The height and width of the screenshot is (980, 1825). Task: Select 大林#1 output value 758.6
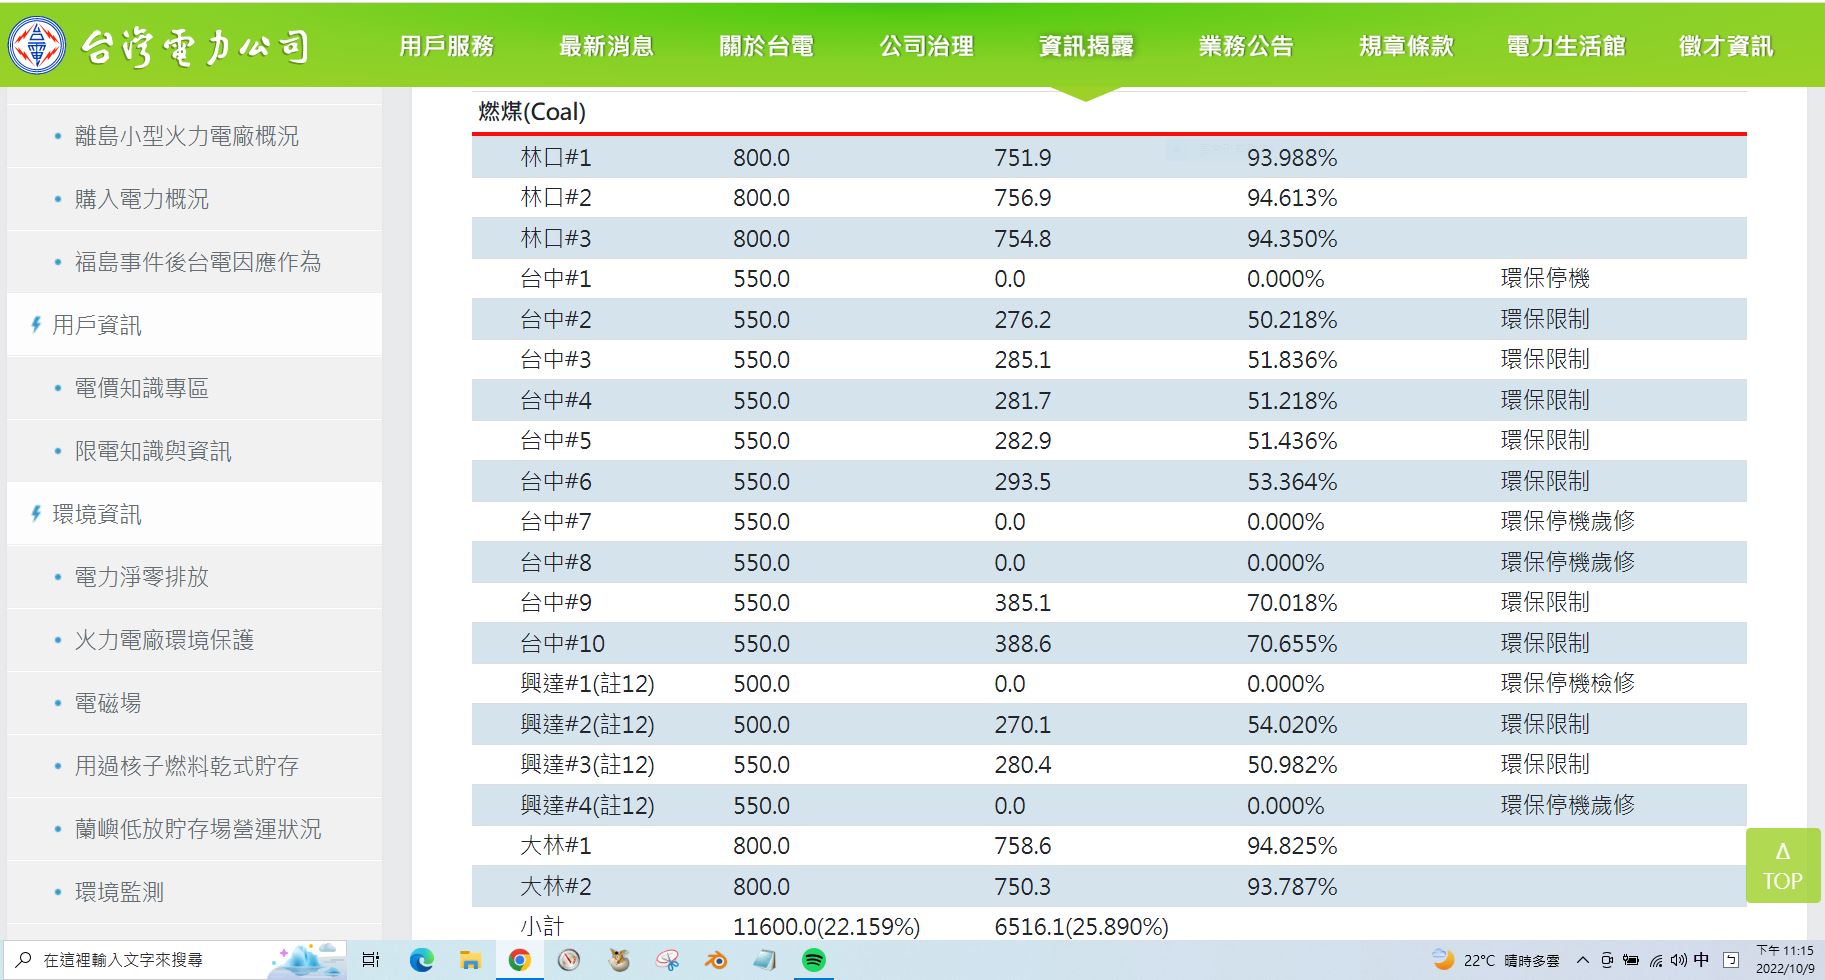click(x=1022, y=846)
